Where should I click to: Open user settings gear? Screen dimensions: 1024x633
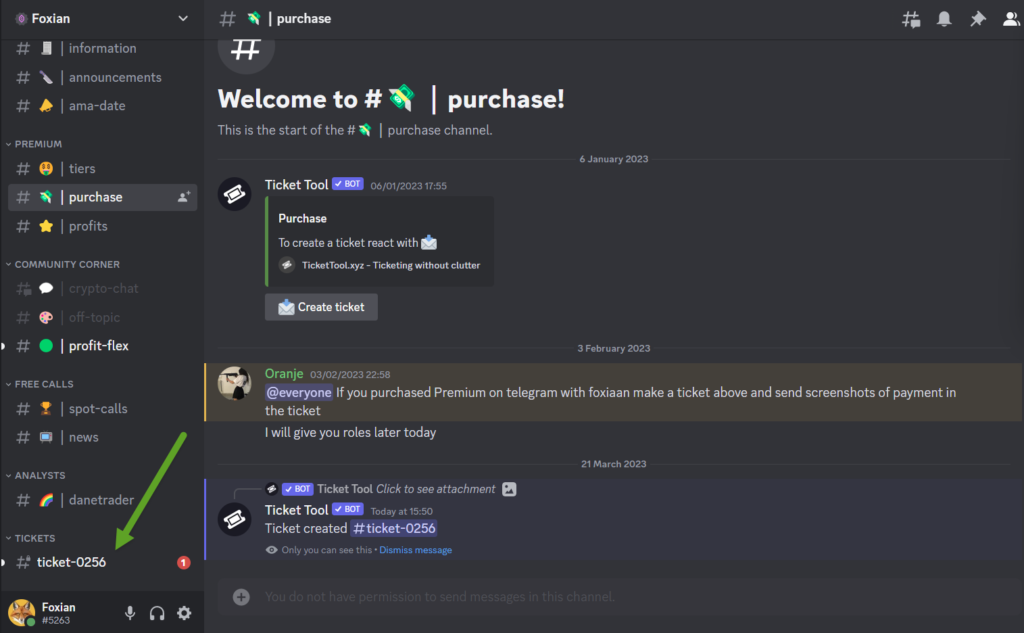tap(184, 613)
